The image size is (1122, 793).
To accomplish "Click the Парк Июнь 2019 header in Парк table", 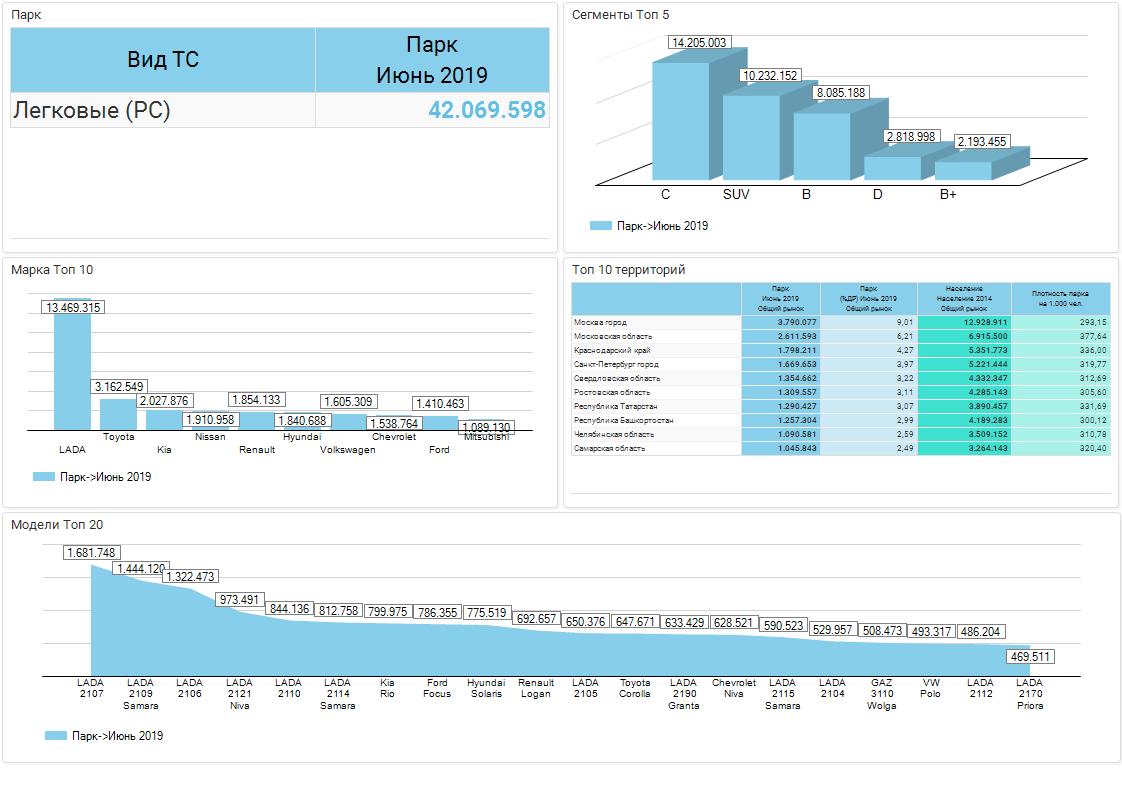I will pos(432,60).
